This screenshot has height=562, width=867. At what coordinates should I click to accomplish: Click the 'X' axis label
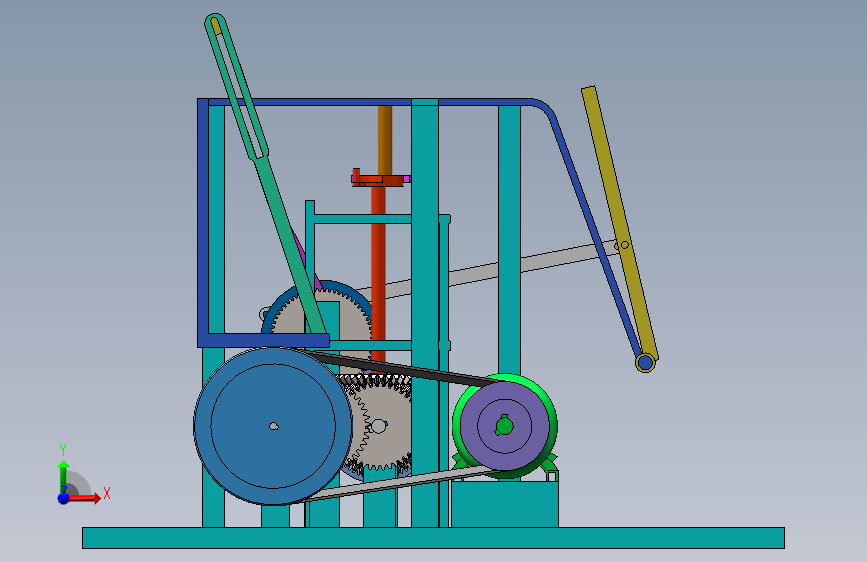(107, 493)
